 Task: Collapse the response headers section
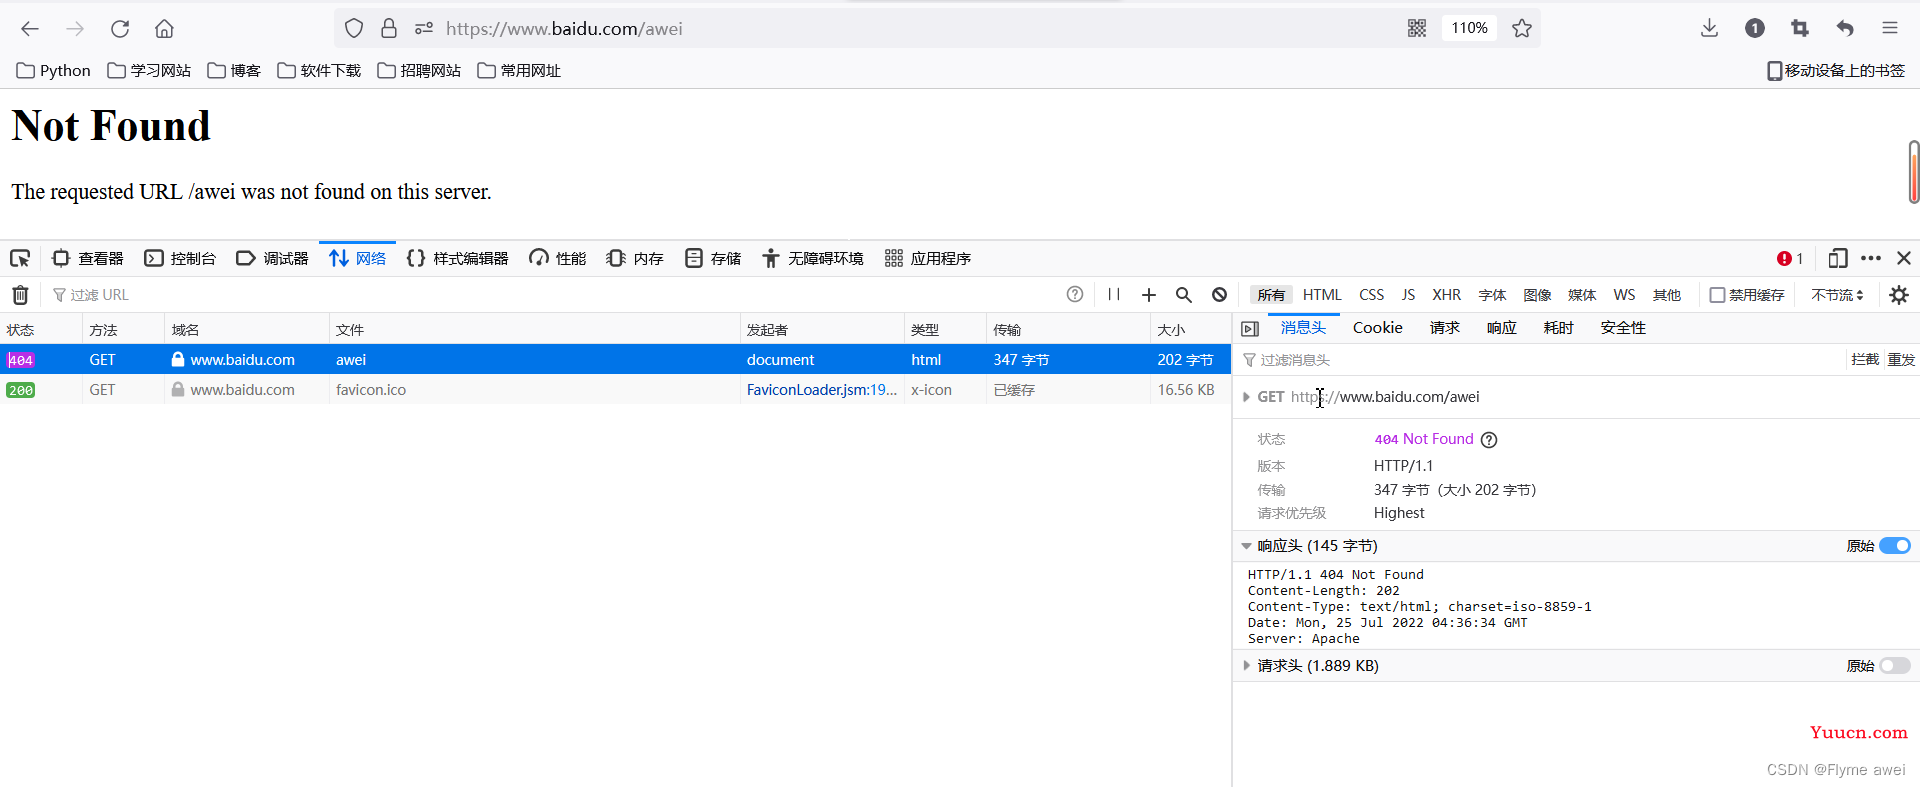click(1246, 546)
